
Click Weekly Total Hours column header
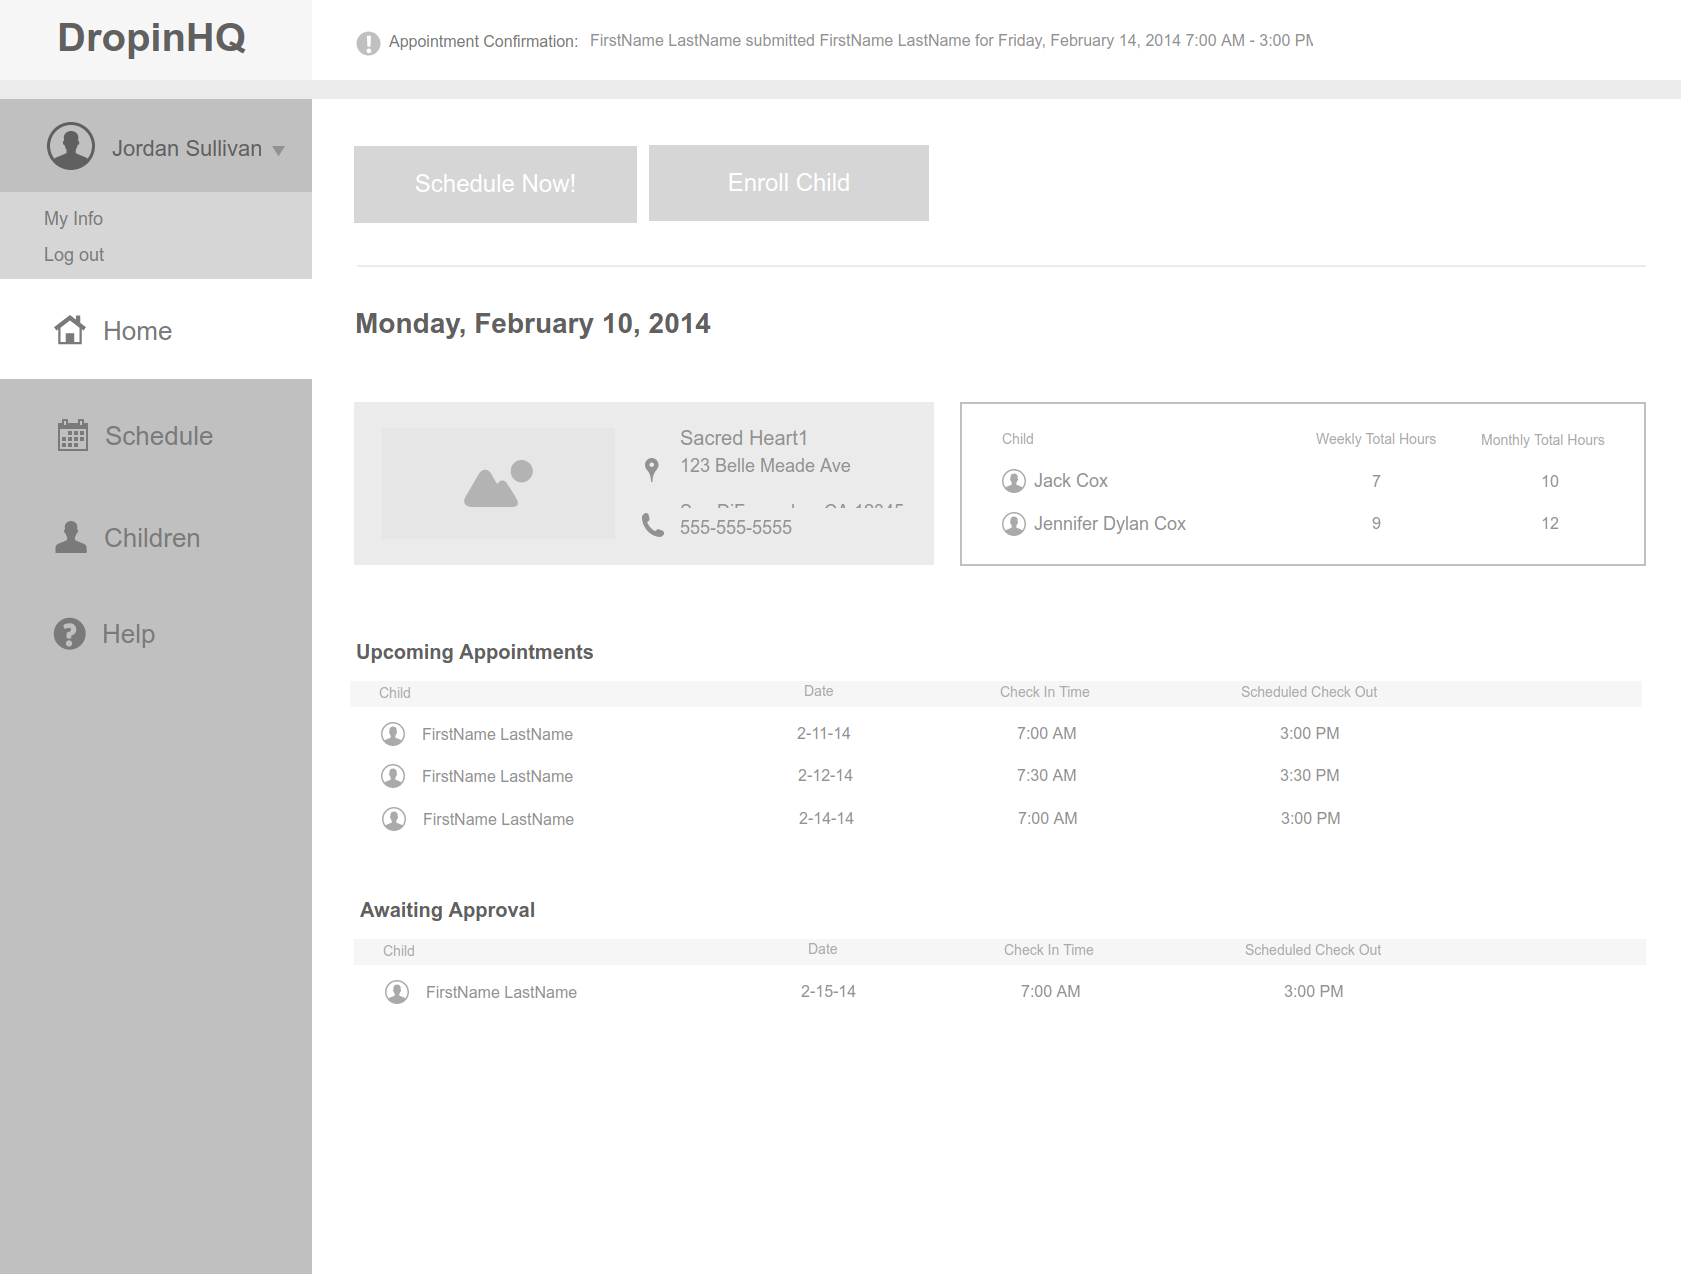tap(1376, 439)
